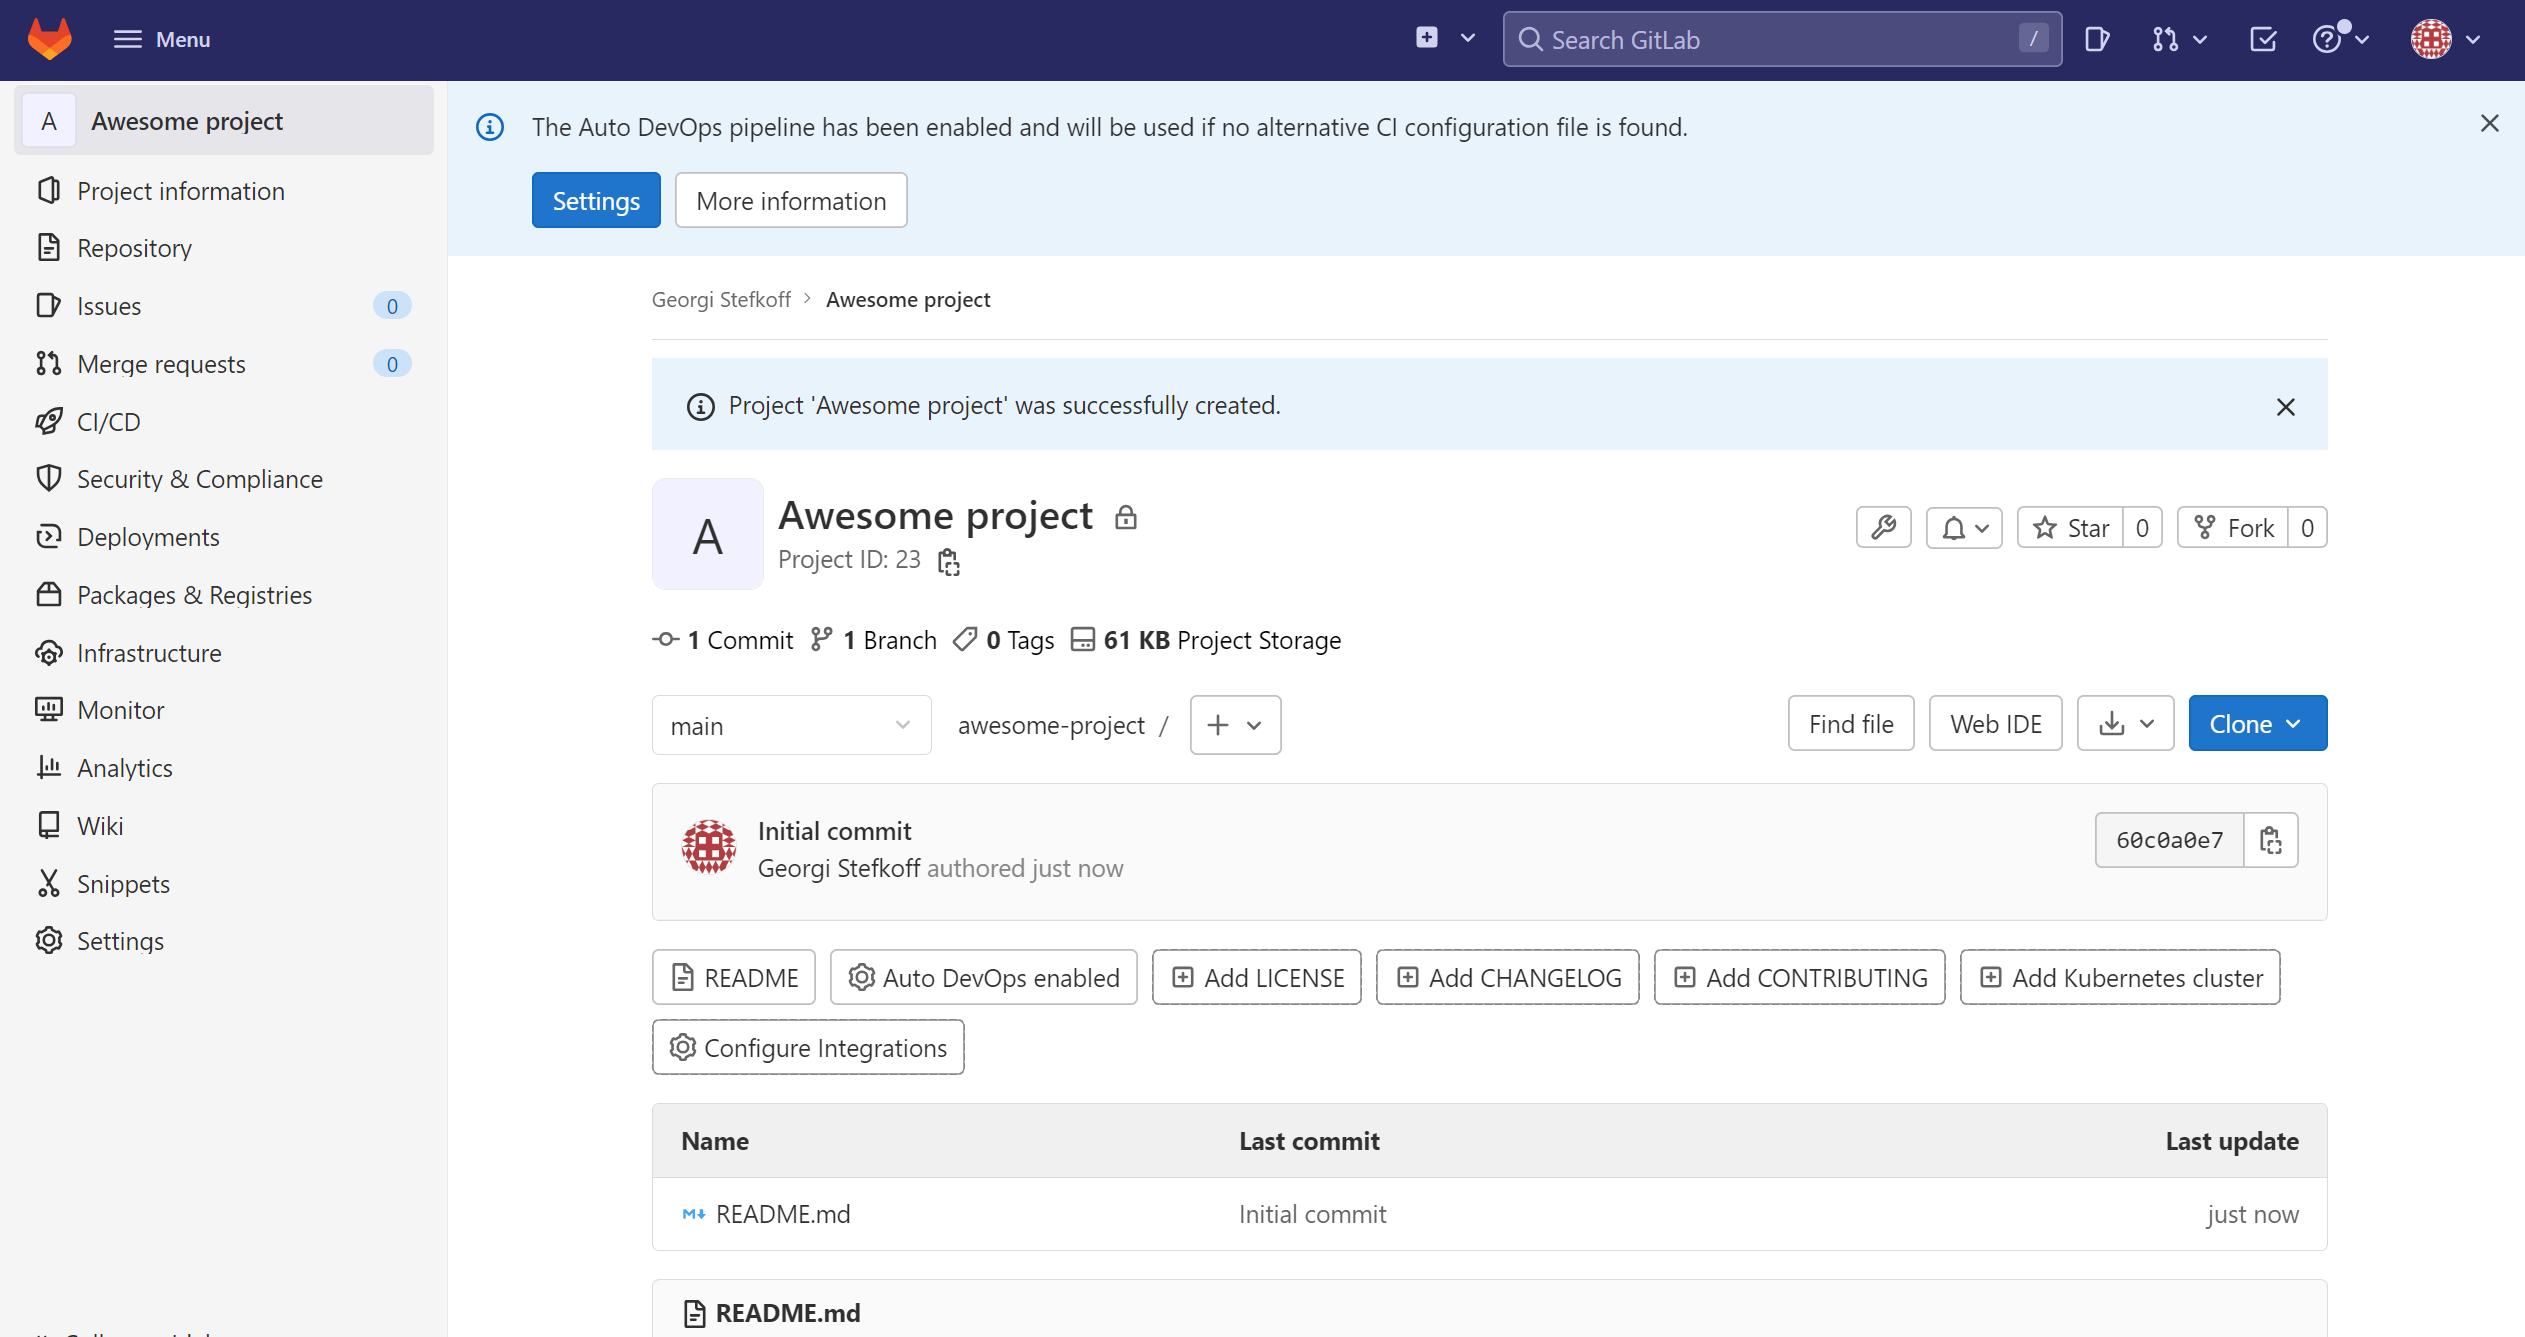Viewport: 2525px width, 1337px height.
Task: Open the download source code dropdown
Action: click(x=2125, y=724)
